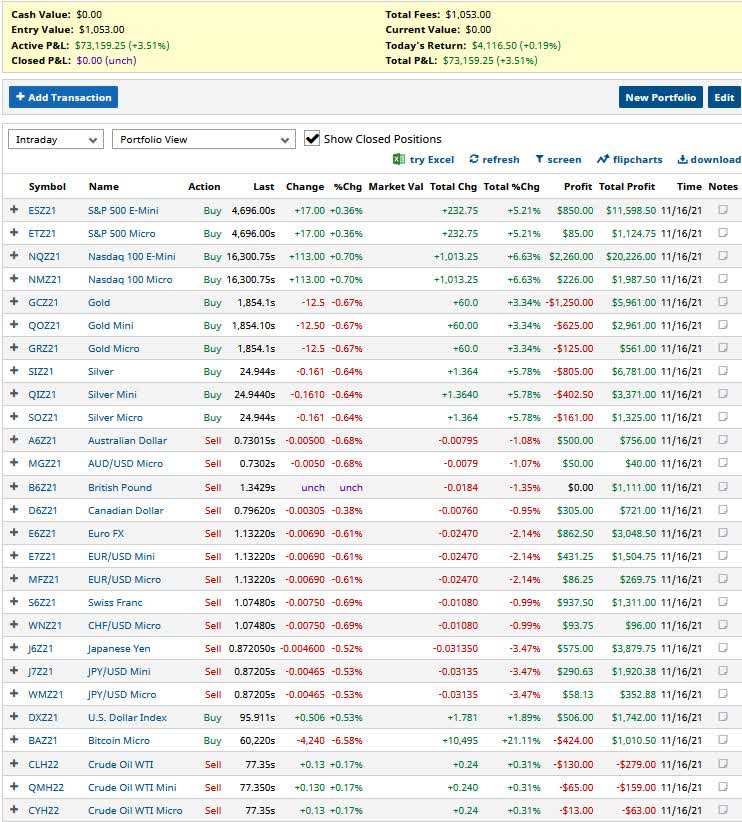Open the Portfolio View dropdown
The image size is (742, 822).
coord(203,139)
